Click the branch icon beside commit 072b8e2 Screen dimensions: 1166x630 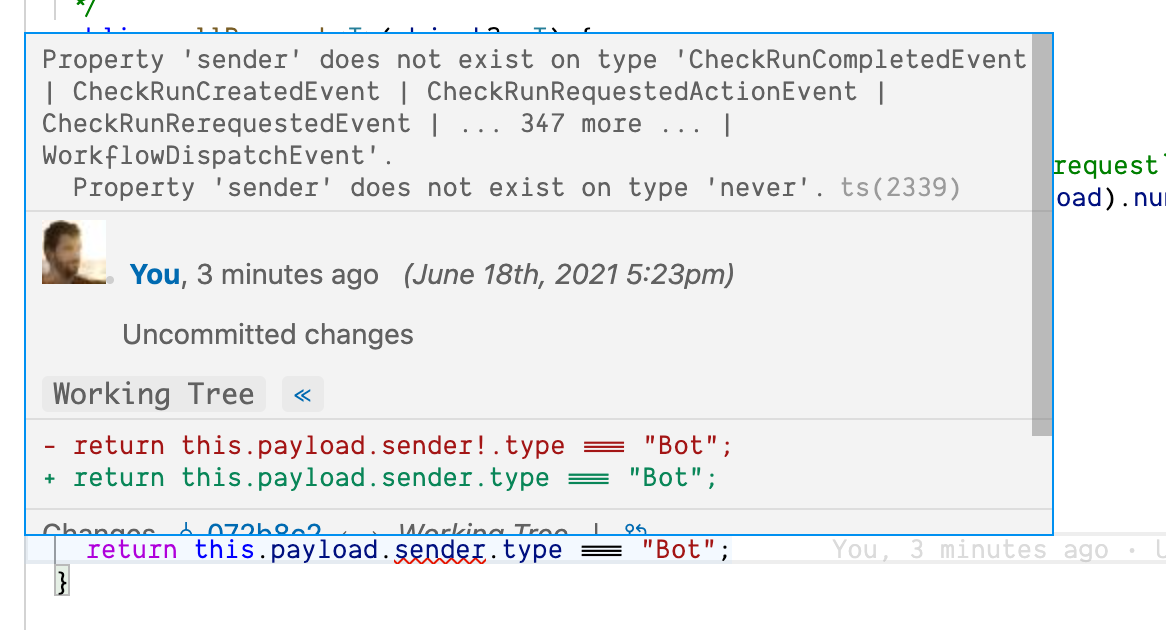(187, 528)
